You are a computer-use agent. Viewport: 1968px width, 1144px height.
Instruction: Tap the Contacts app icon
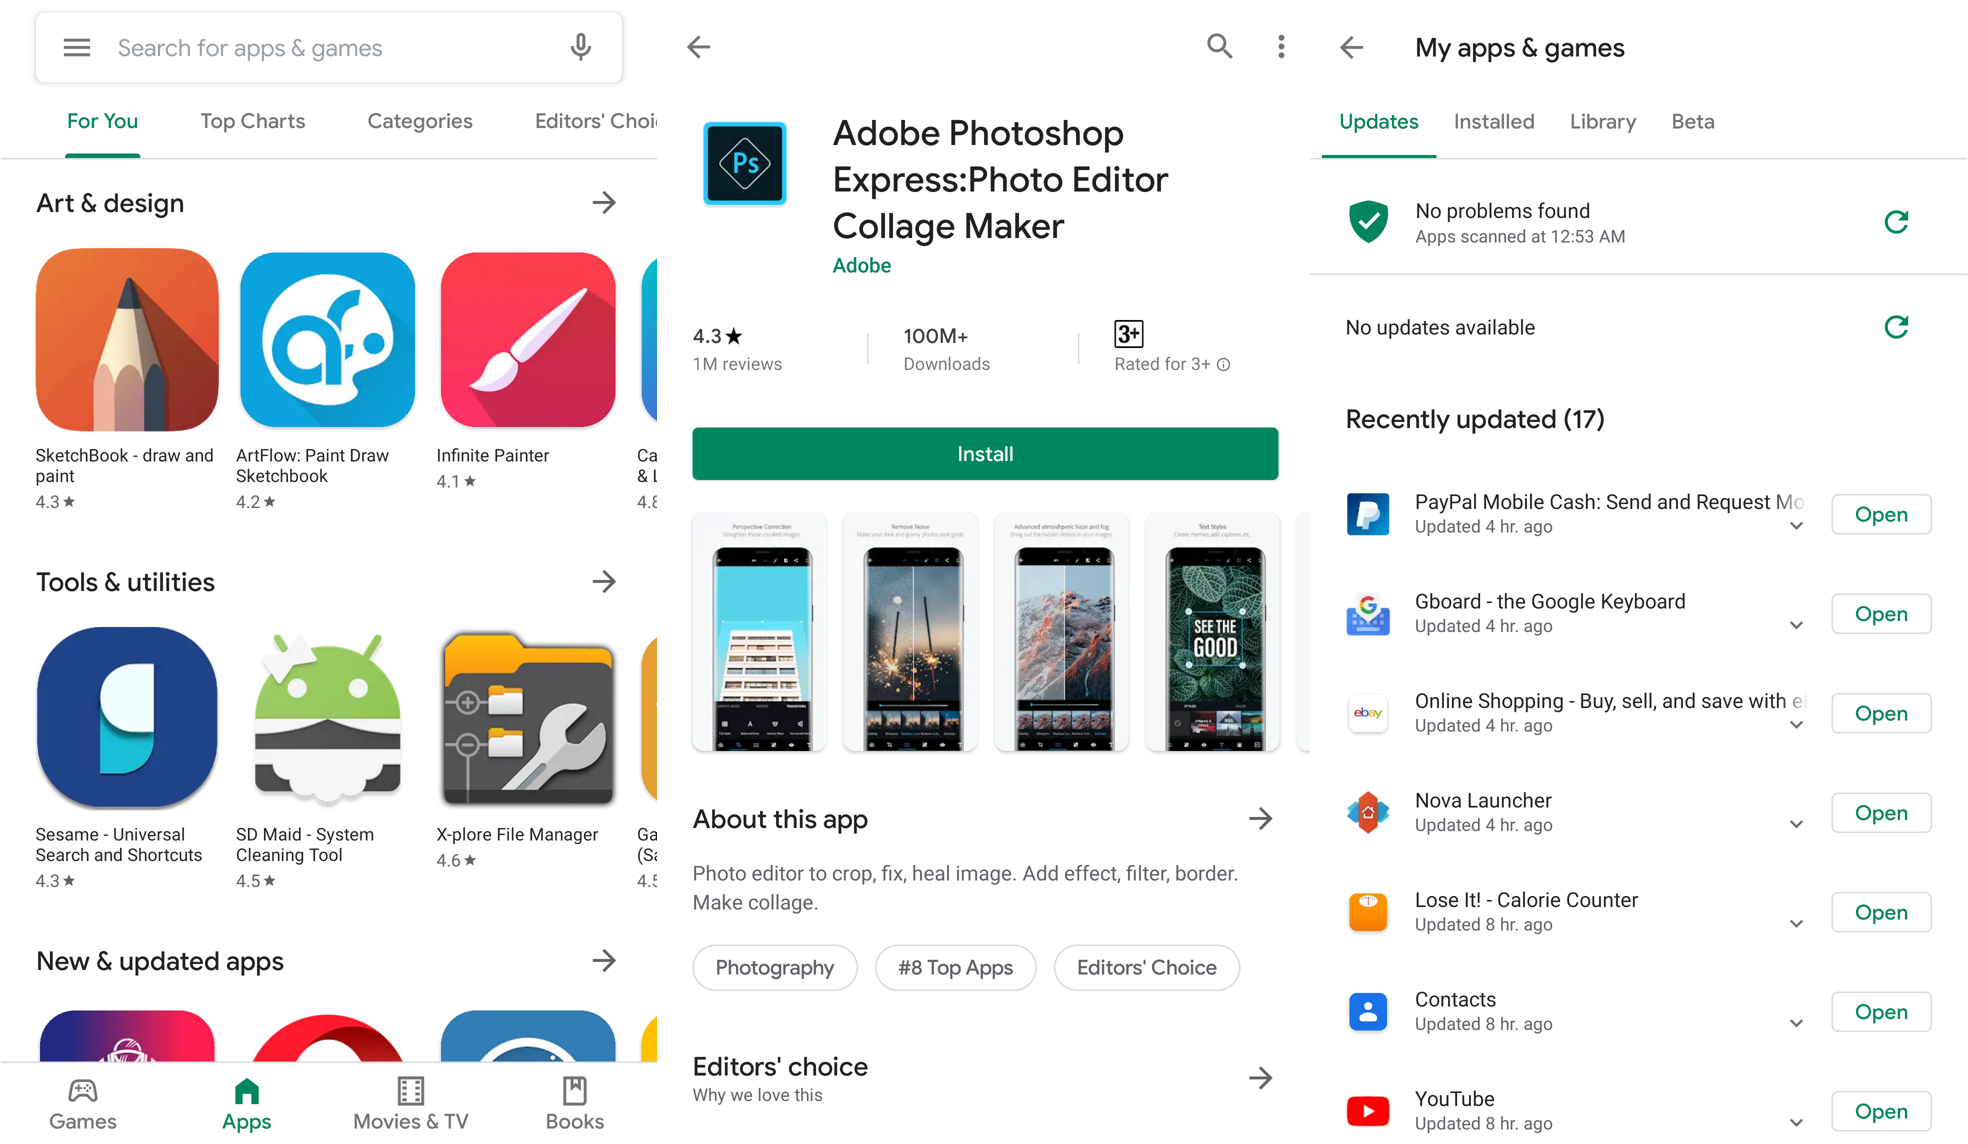click(x=1368, y=1012)
